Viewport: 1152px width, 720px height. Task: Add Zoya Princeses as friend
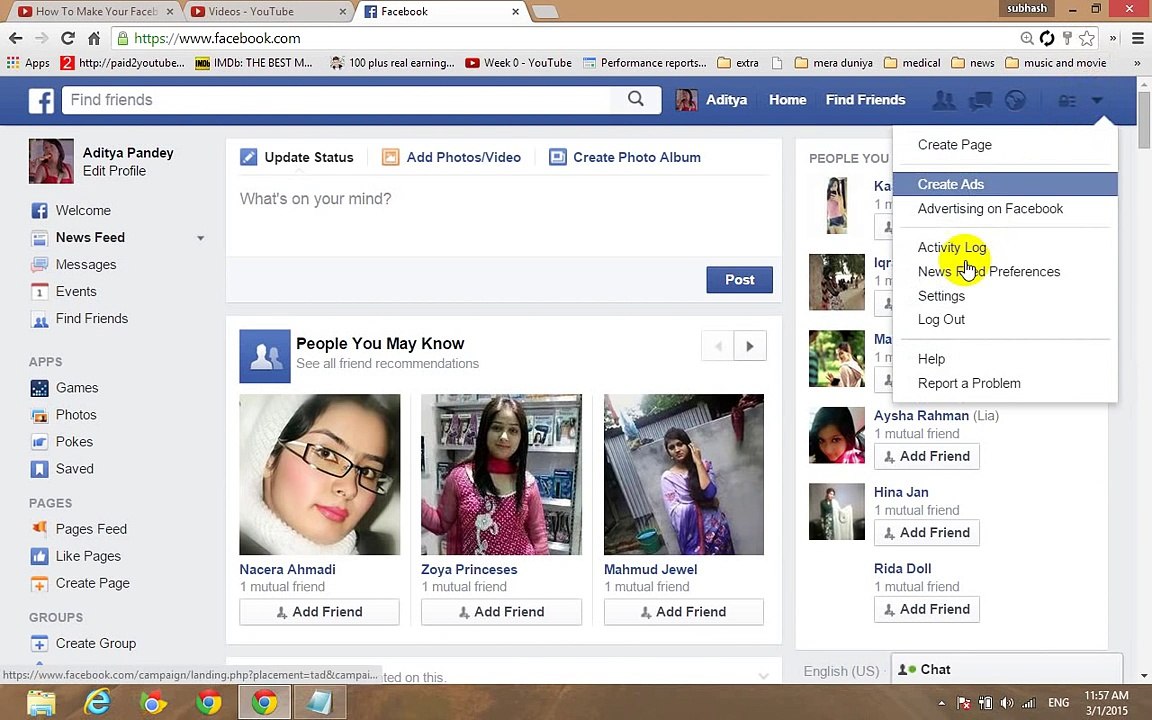pyautogui.click(x=501, y=612)
